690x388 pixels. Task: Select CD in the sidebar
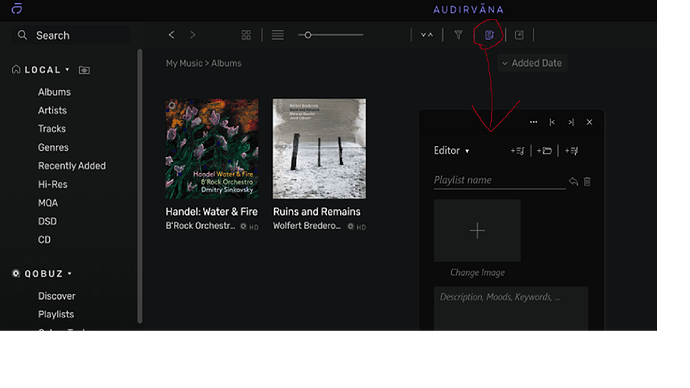click(44, 240)
